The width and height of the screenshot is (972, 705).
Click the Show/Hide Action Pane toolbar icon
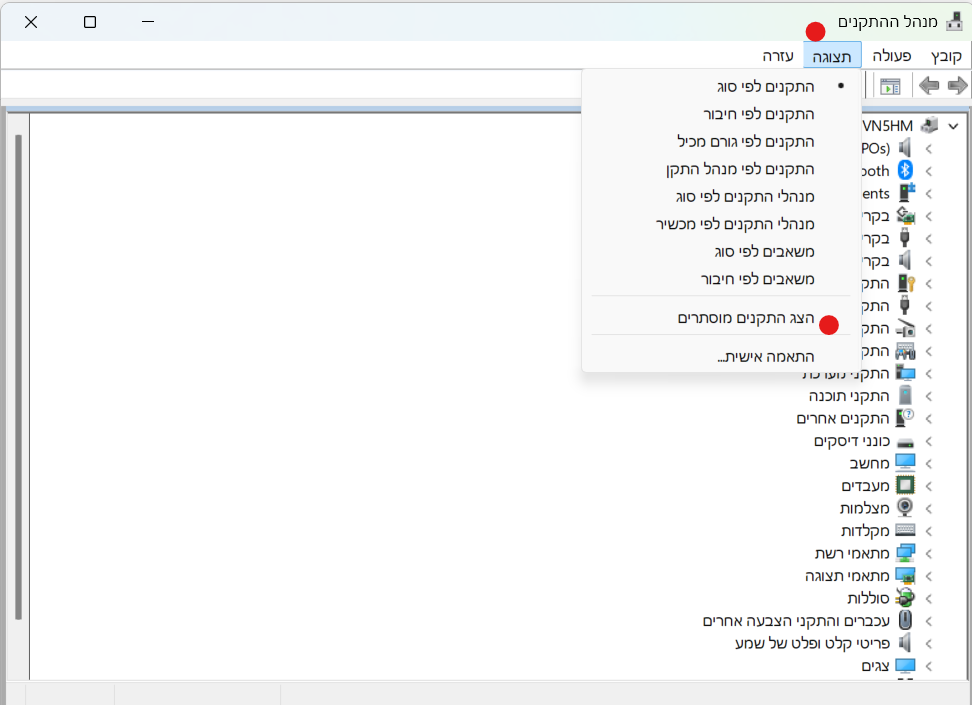[890, 86]
